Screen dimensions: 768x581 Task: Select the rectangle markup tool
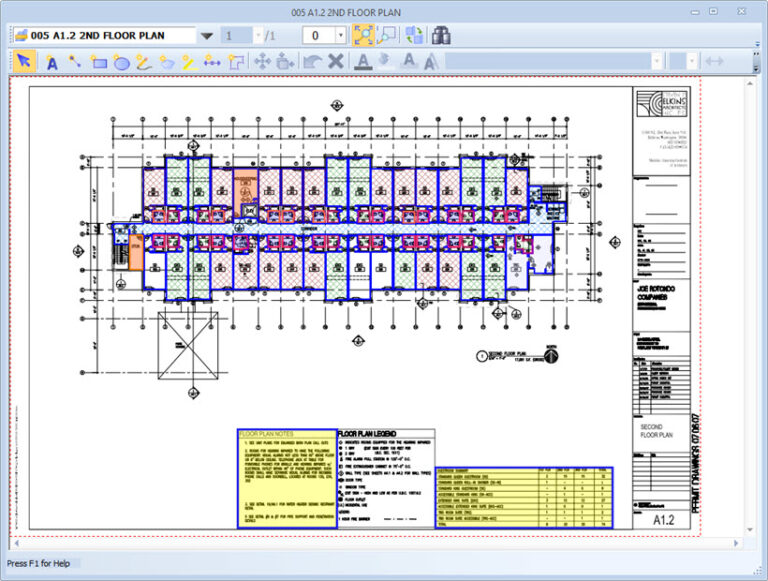pyautogui.click(x=98, y=62)
